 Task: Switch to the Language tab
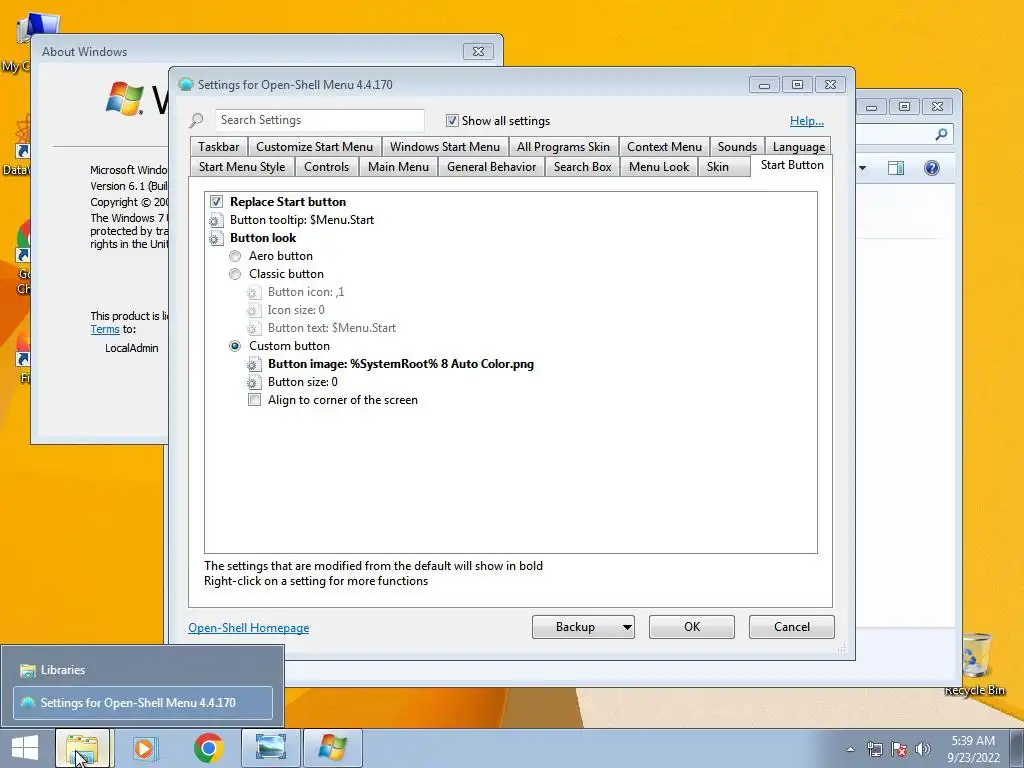799,147
